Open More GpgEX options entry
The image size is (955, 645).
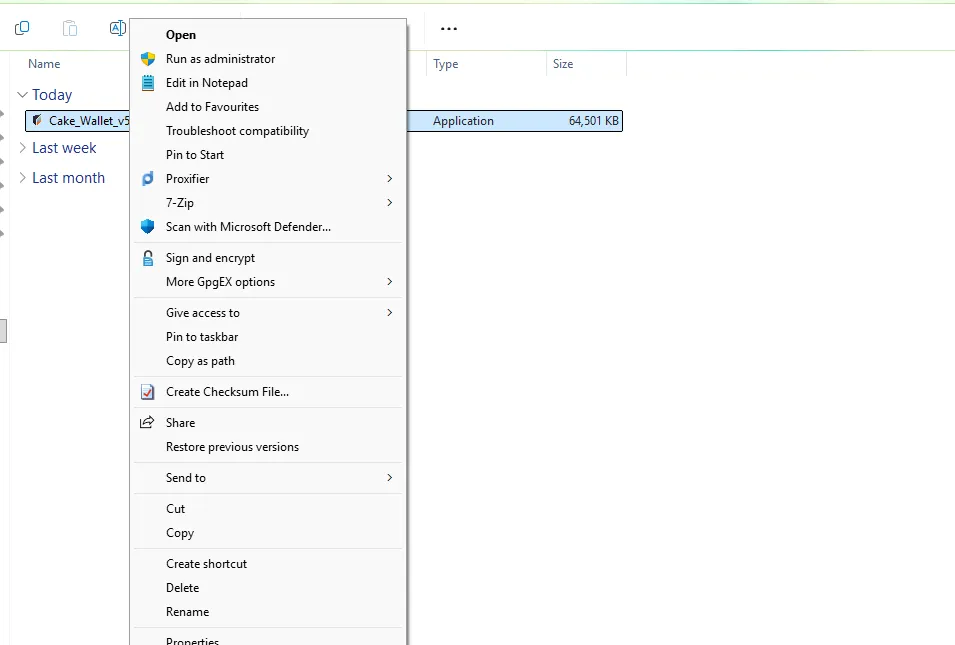(x=268, y=282)
